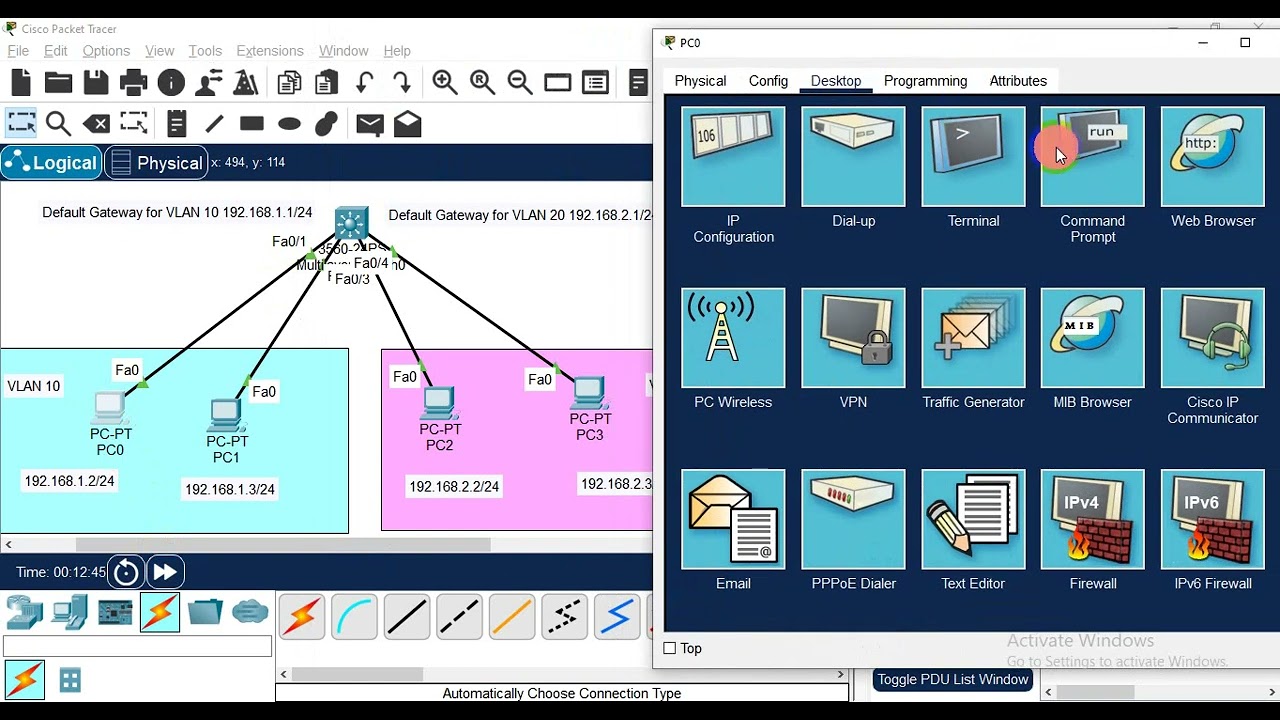Image resolution: width=1280 pixels, height=720 pixels.
Task: Click the Undo arrow icon
Action: 364,83
